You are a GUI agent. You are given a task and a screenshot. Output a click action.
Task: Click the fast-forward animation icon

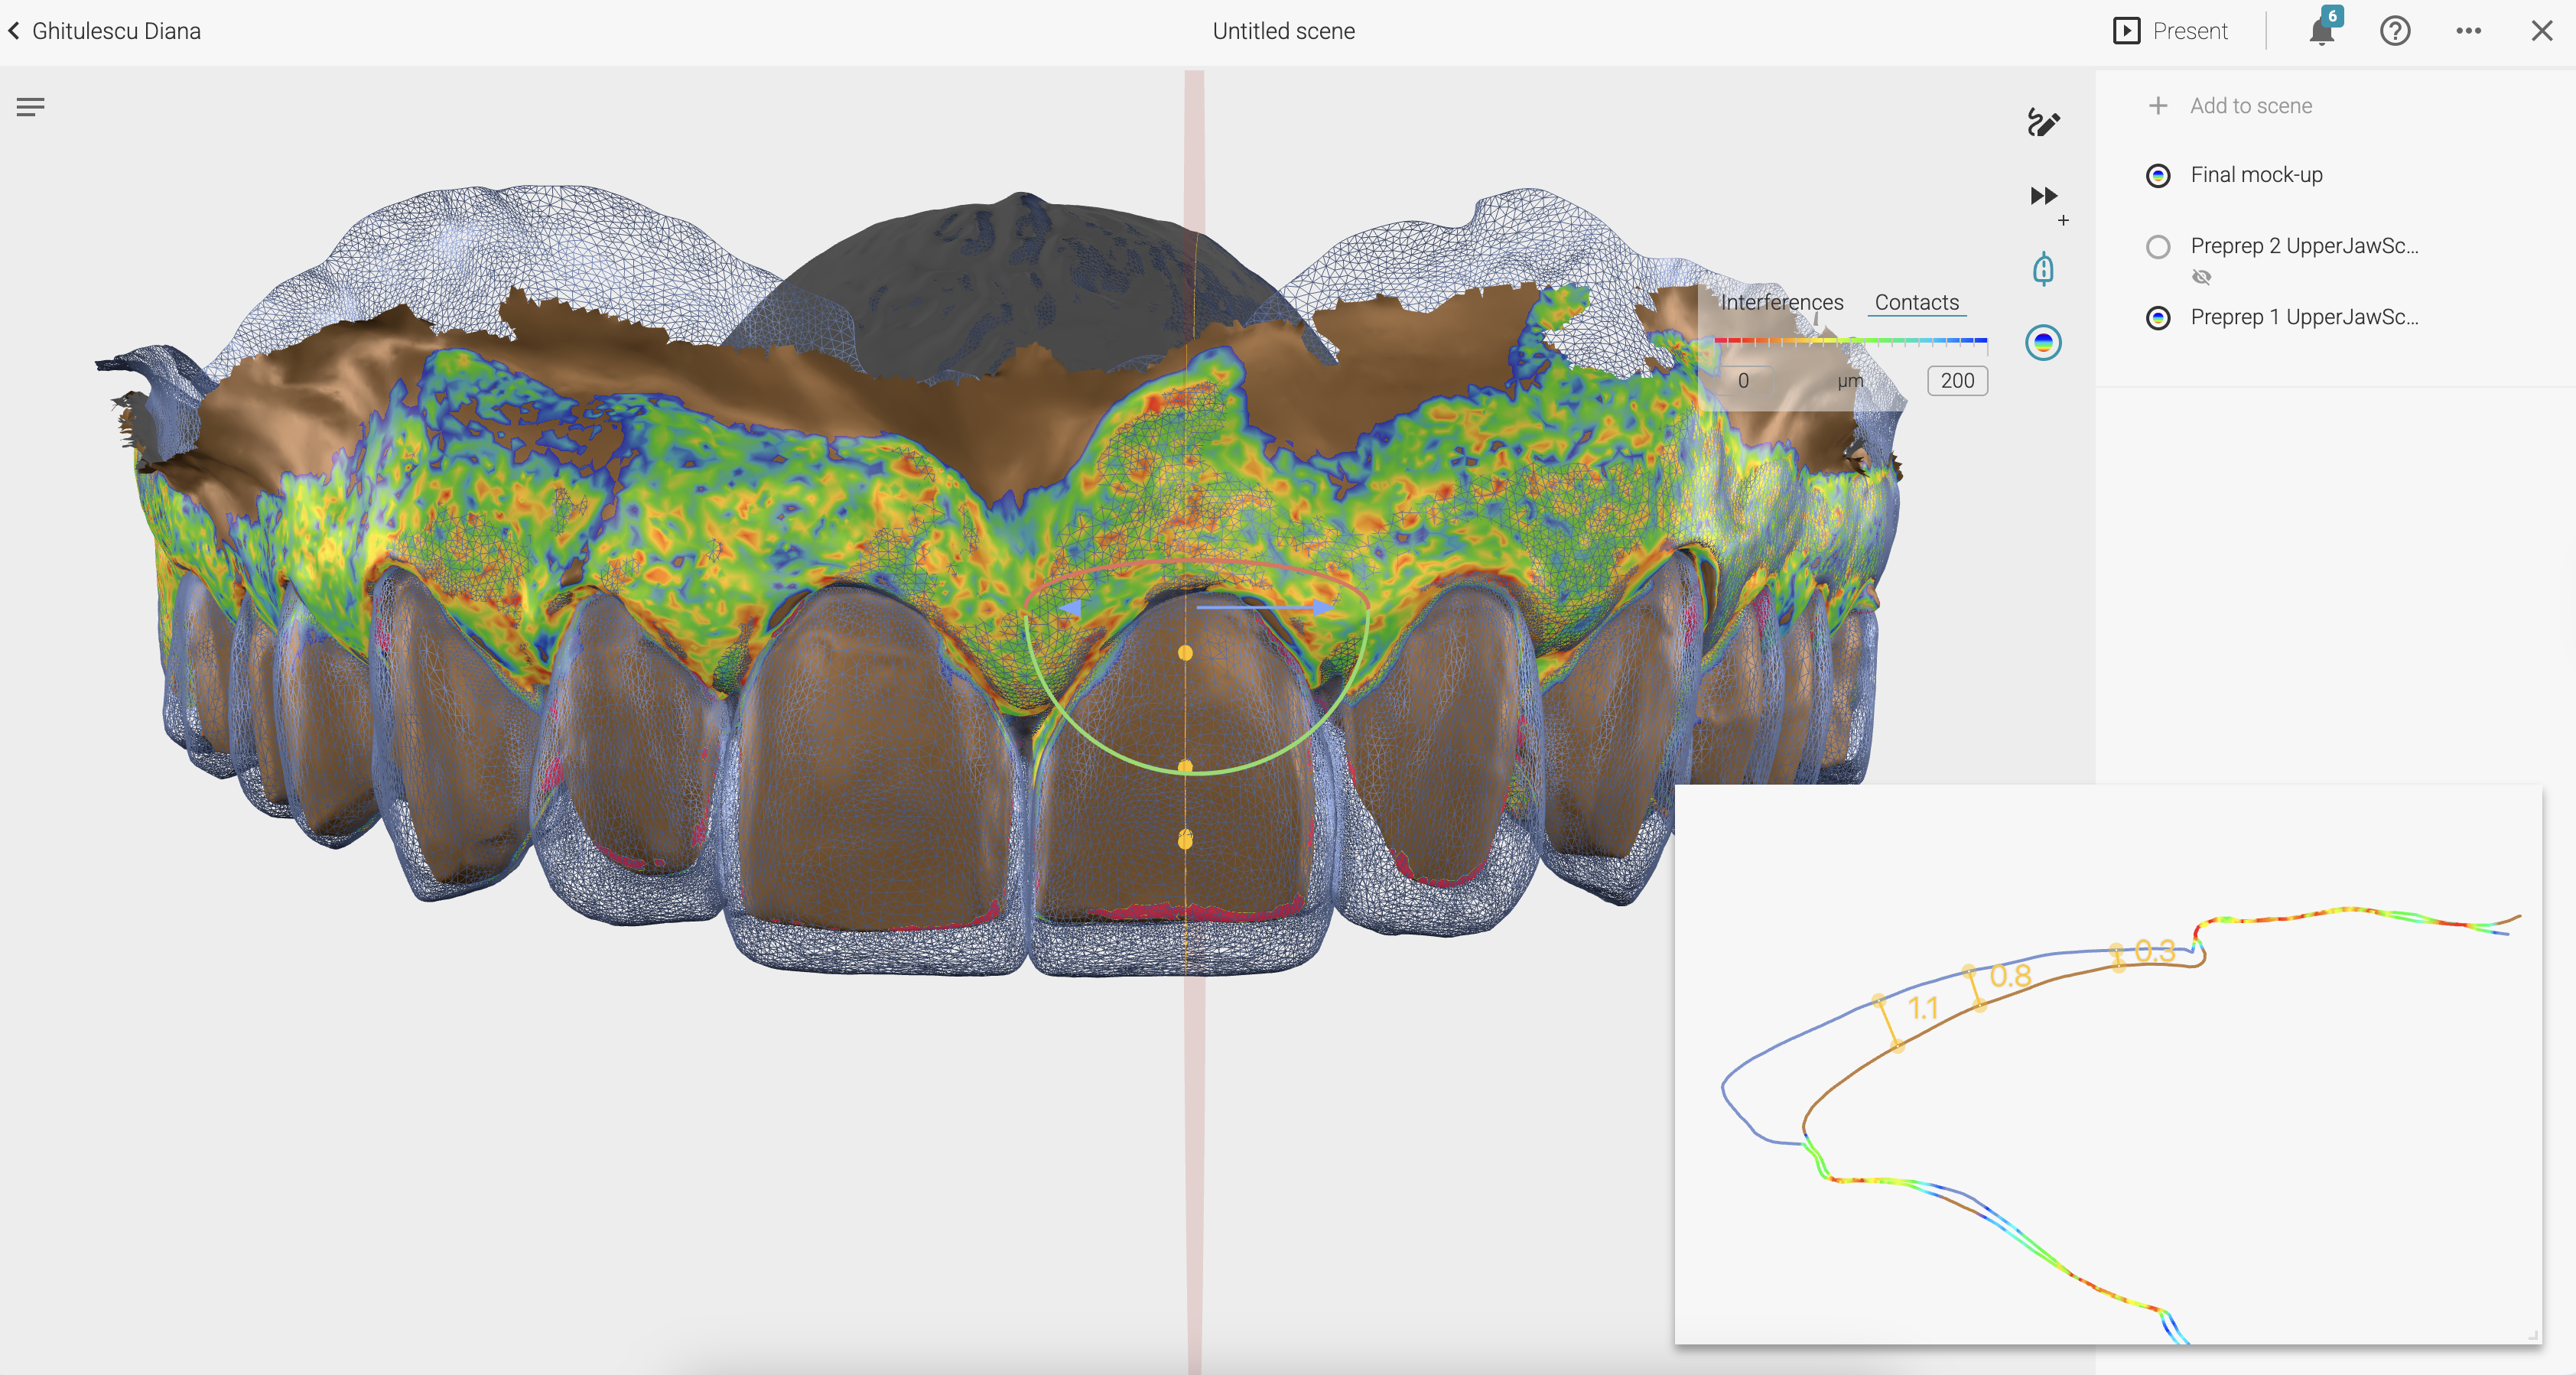[x=2043, y=196]
